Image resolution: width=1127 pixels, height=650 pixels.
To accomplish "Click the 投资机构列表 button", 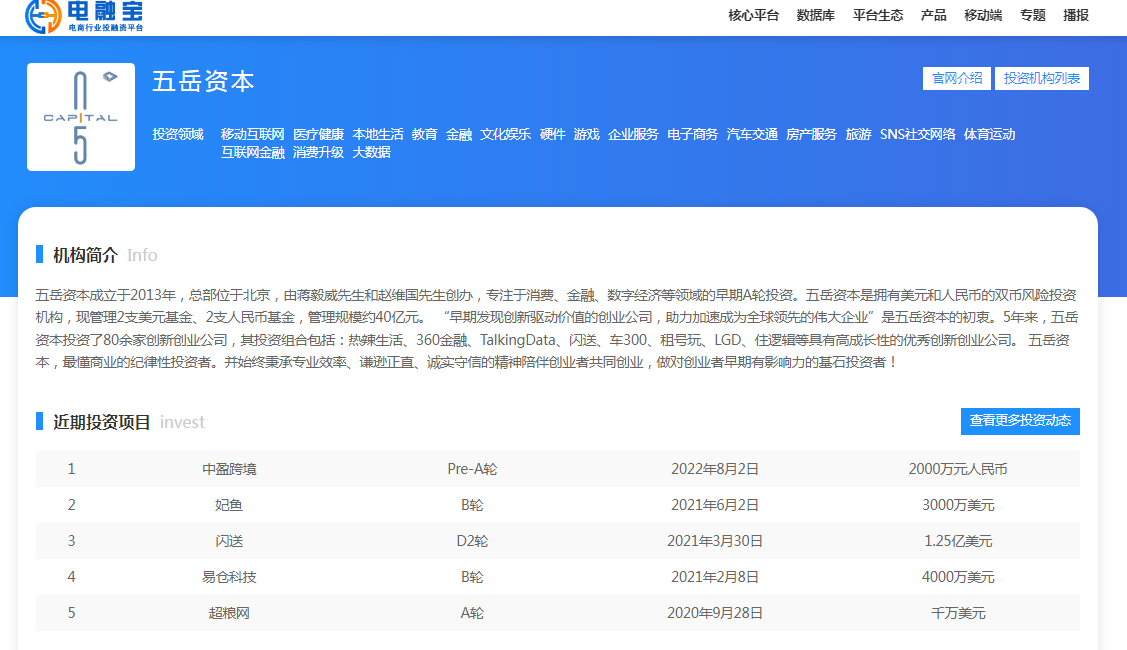I will click(1041, 78).
